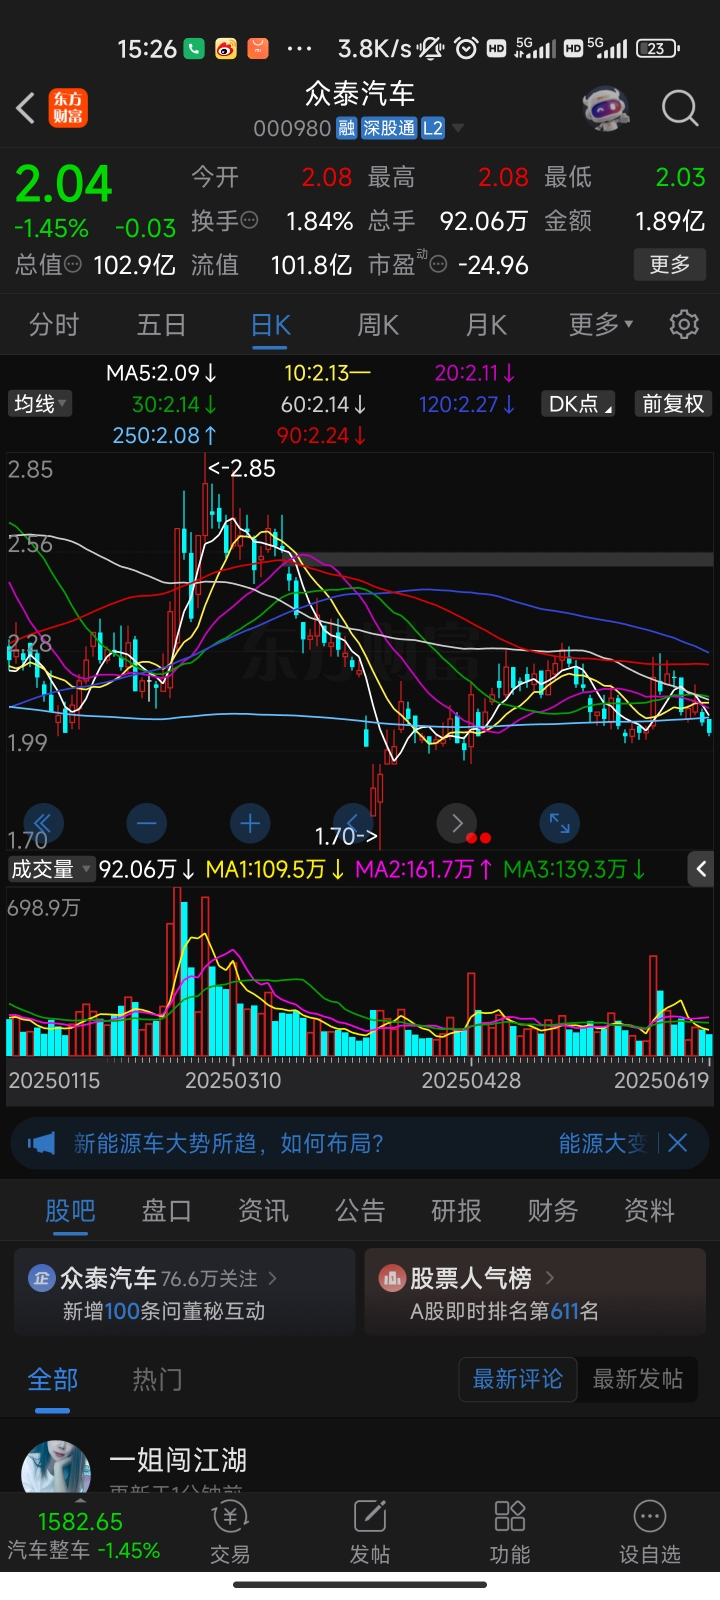The height and width of the screenshot is (1600, 720).
Task: Open 成交量 indicator dropdown
Action: [x=51, y=869]
